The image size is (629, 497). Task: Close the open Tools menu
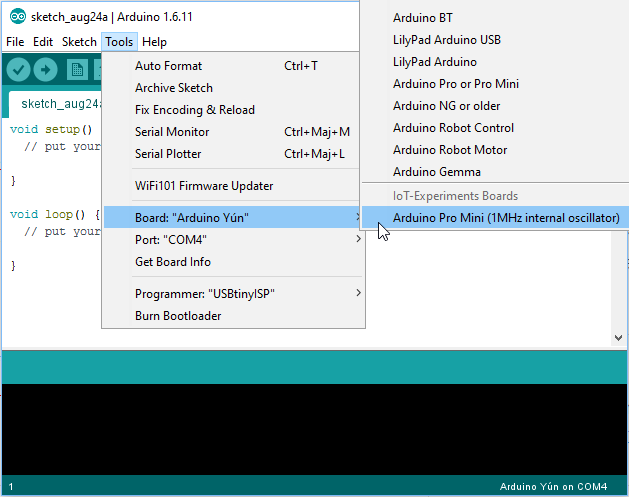point(119,42)
